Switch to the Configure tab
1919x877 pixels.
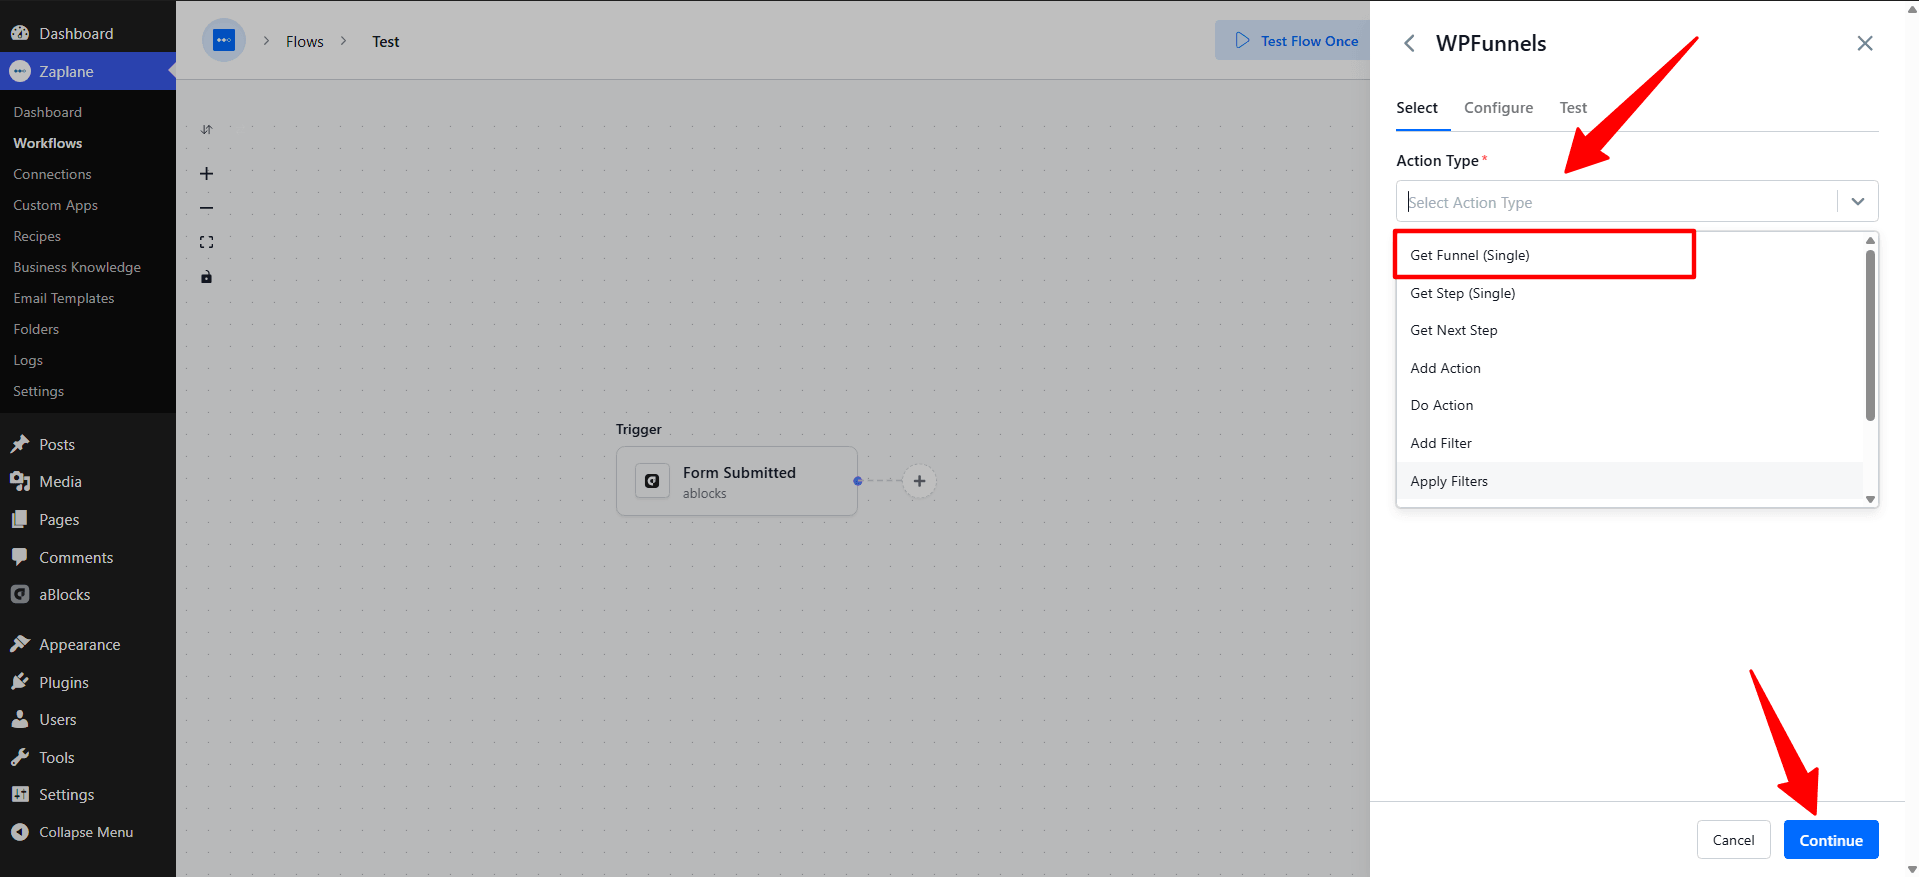[1498, 108]
